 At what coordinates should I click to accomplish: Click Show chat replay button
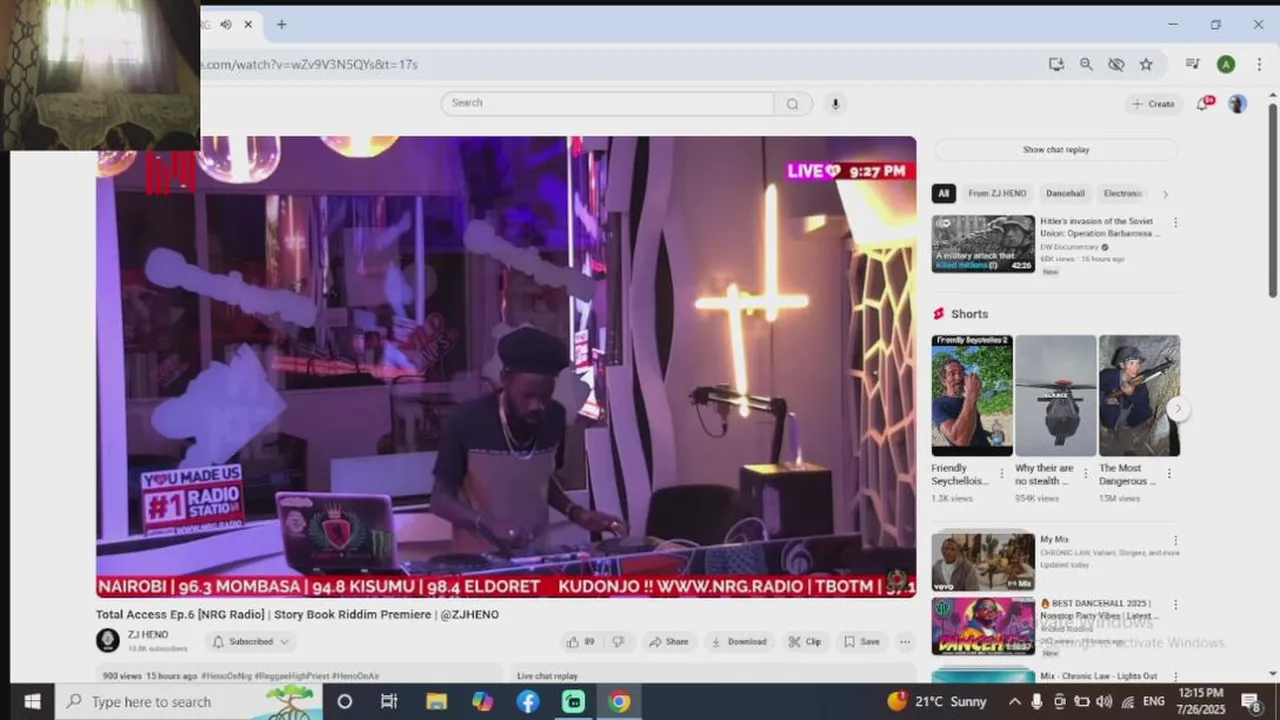[1056, 150]
